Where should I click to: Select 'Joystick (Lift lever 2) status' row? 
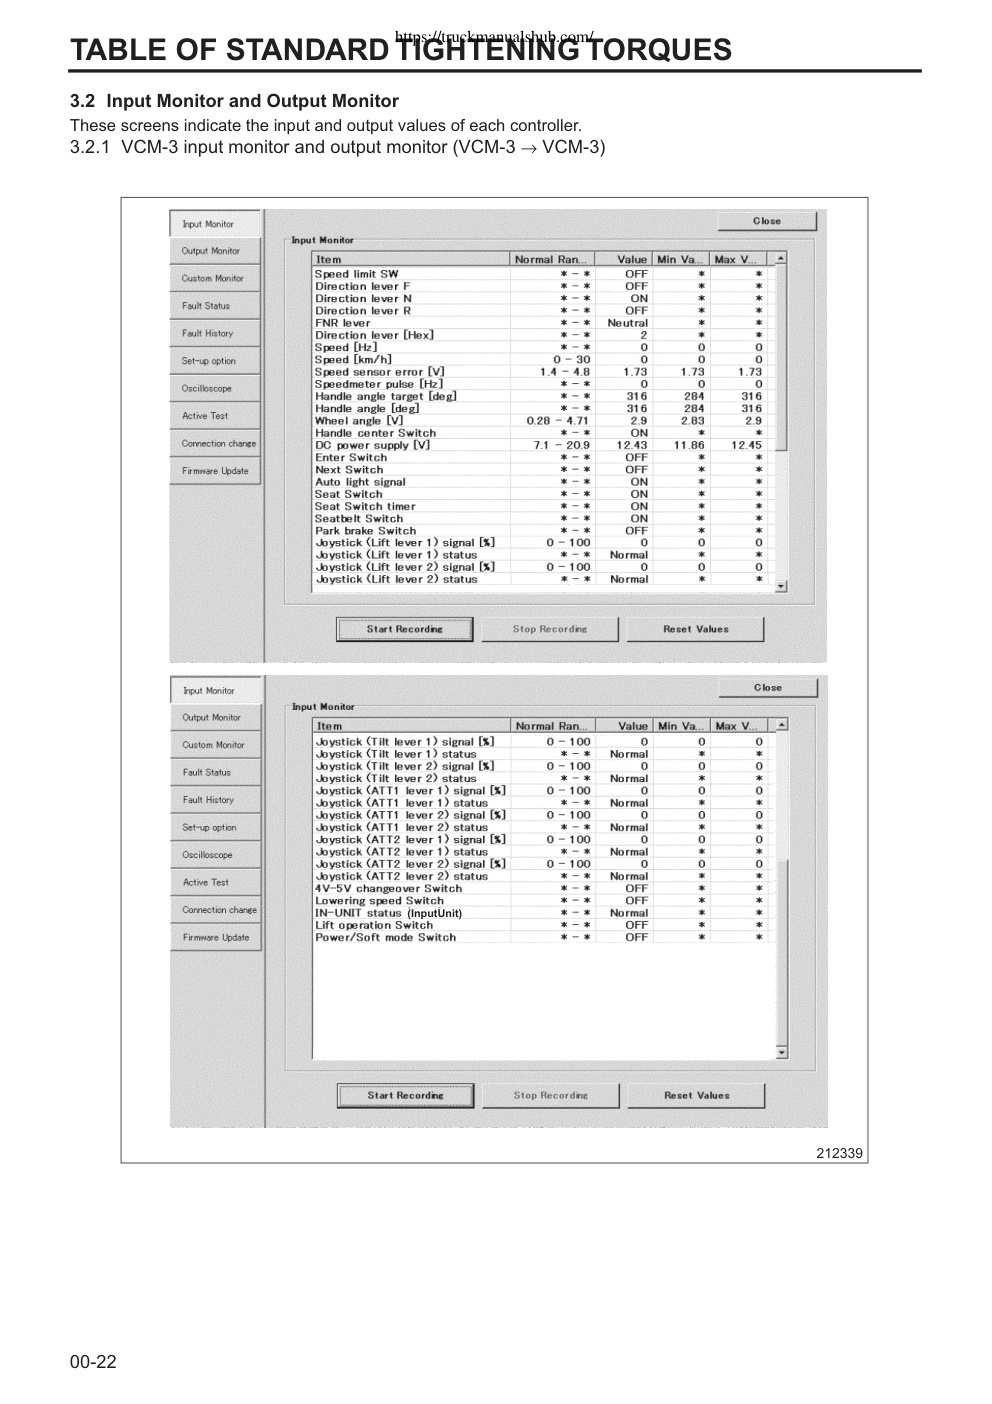[x=543, y=579]
